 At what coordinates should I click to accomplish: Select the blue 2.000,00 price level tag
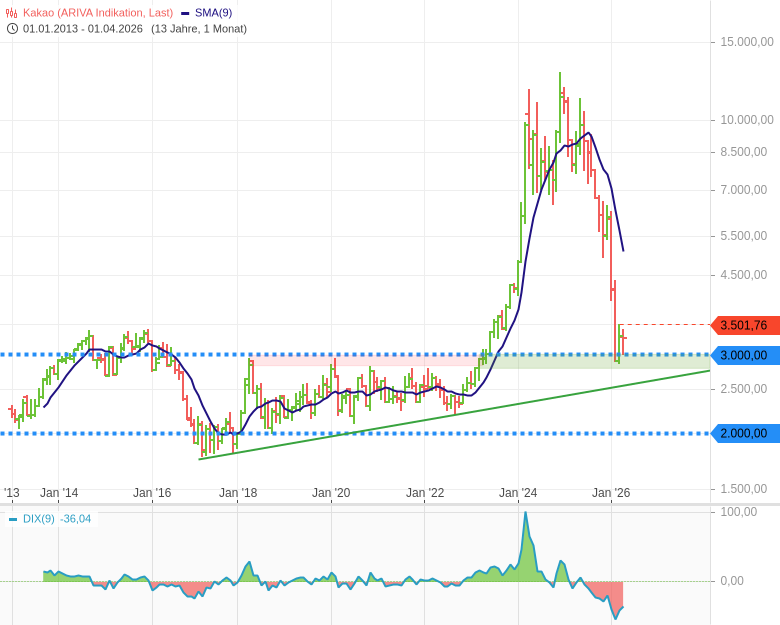point(745,433)
